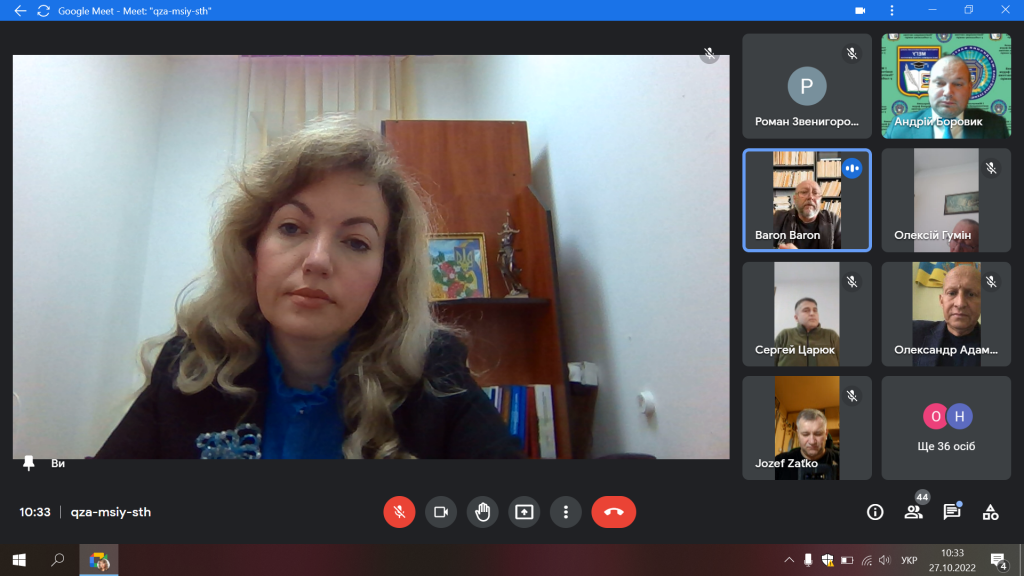Raise hand in the meeting

point(483,512)
